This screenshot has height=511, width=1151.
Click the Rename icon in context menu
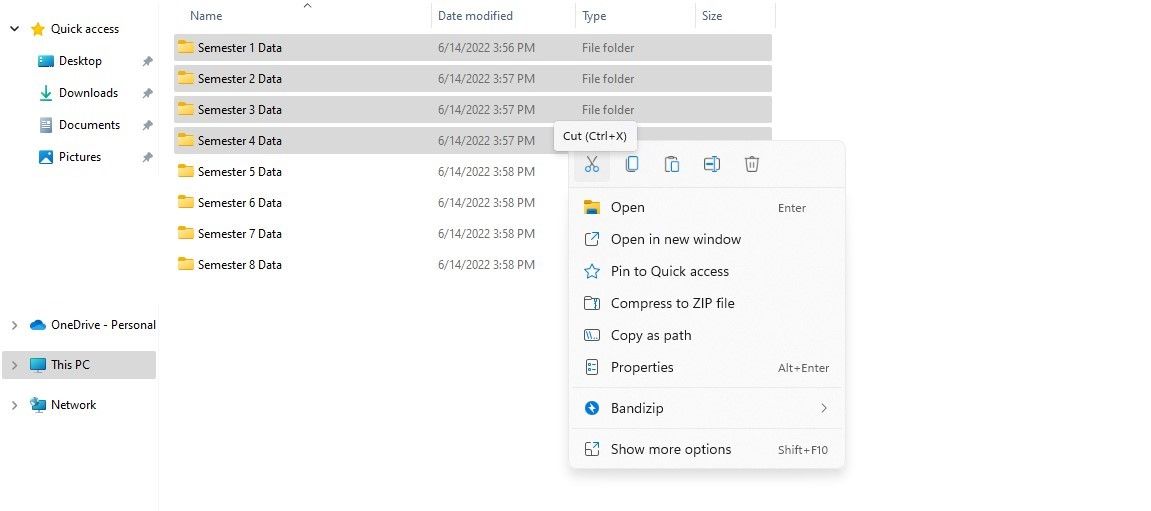[712, 164]
